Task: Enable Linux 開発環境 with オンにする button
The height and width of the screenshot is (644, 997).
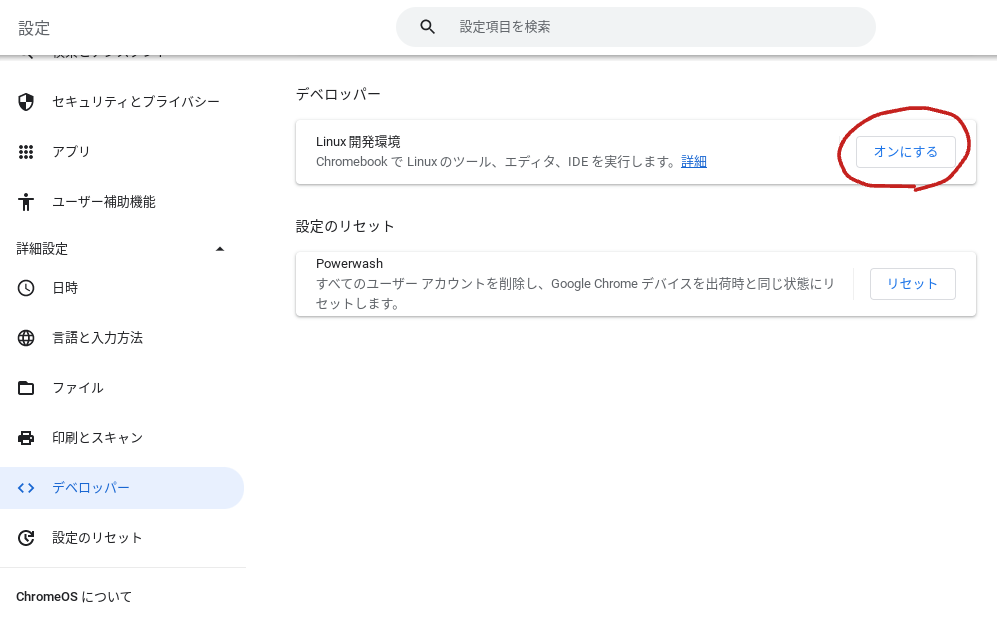Action: pyautogui.click(x=905, y=152)
